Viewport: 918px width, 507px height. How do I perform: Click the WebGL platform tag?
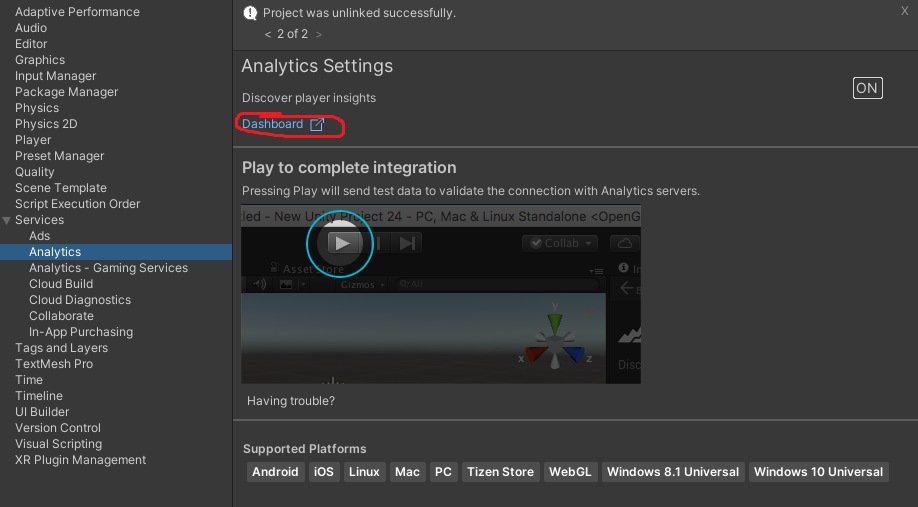(570, 472)
